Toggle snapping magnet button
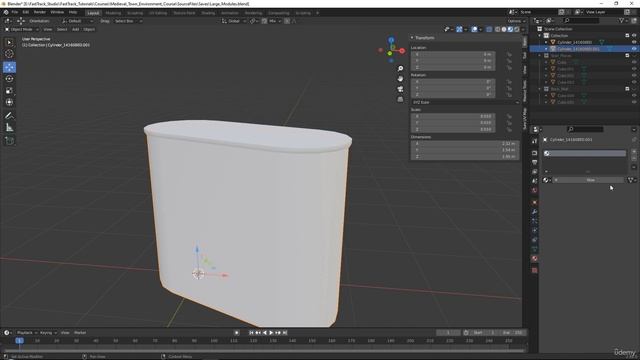 pos(264,21)
